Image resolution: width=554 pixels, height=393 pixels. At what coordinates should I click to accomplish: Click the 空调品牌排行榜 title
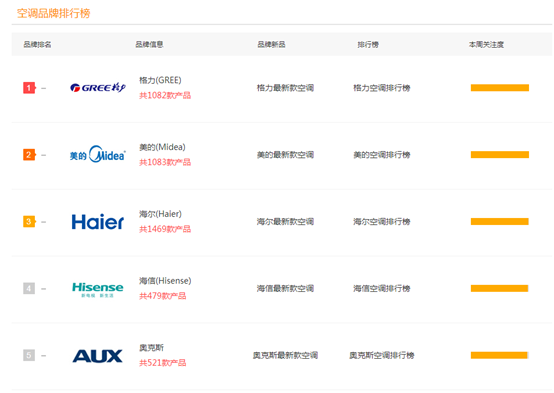pyautogui.click(x=54, y=13)
